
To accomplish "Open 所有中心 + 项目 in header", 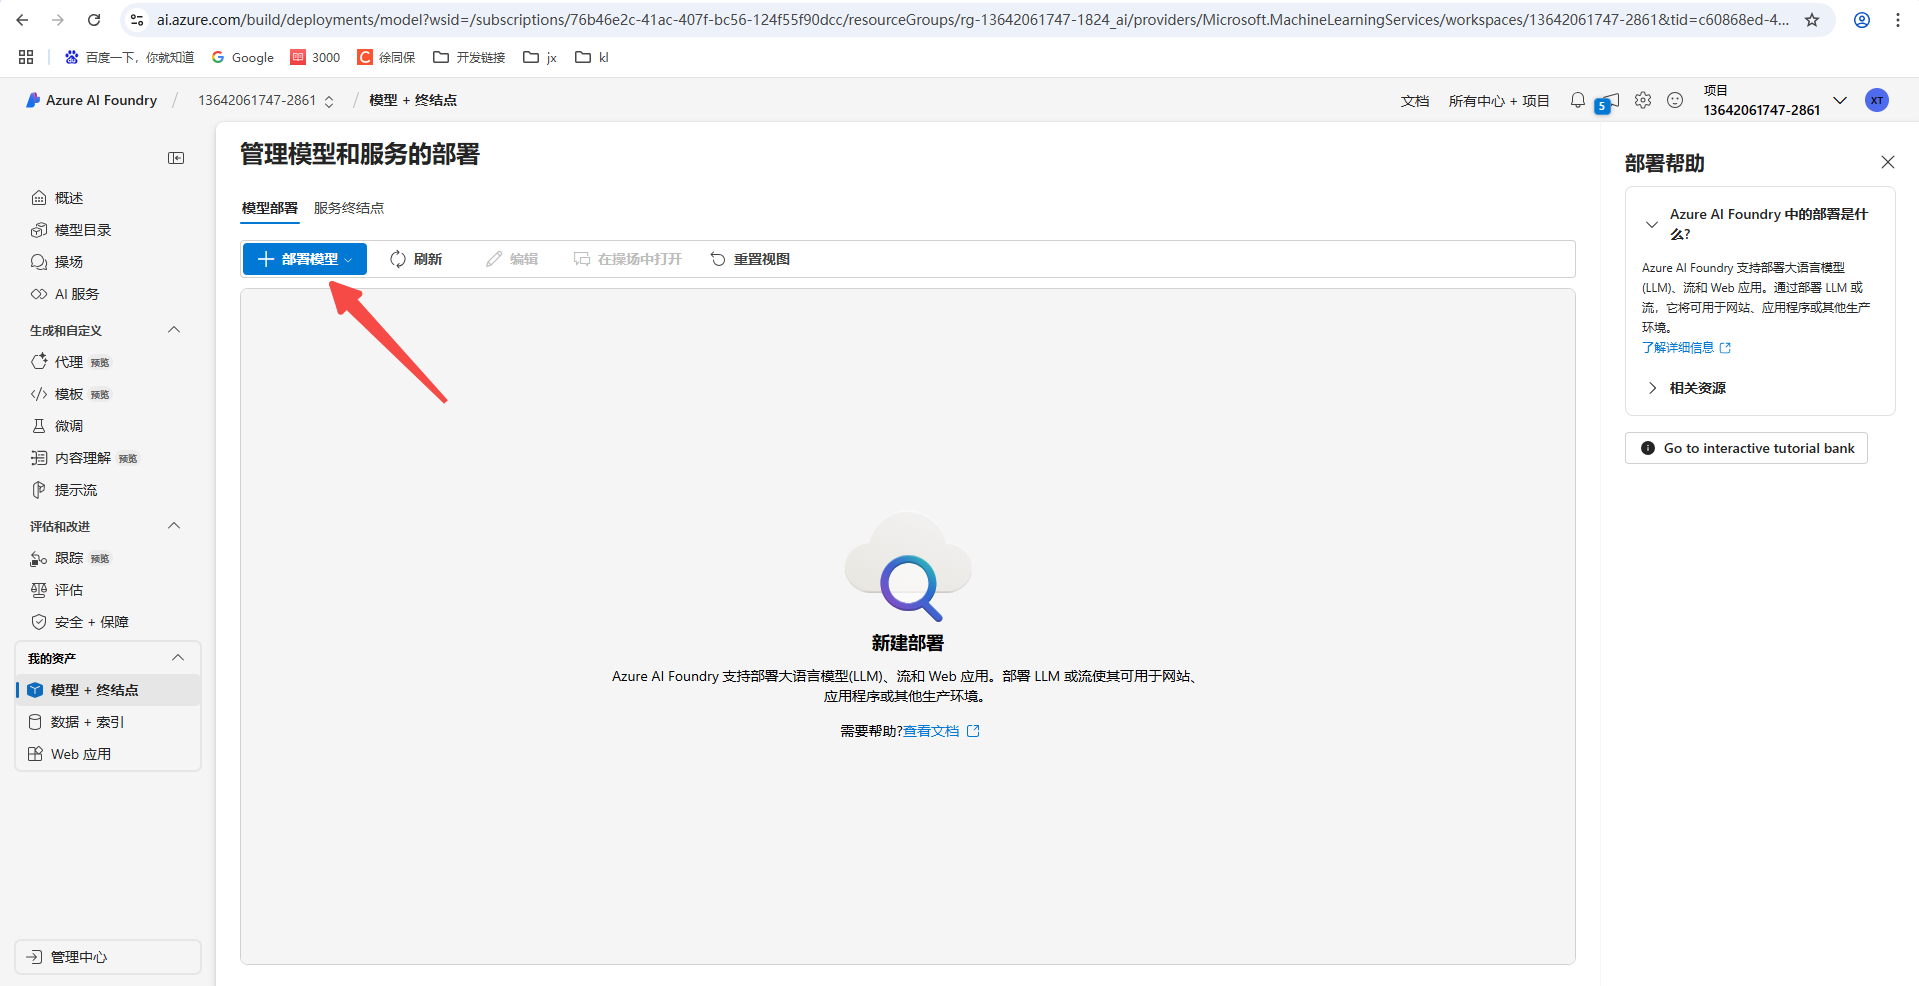I will click(x=1499, y=101).
